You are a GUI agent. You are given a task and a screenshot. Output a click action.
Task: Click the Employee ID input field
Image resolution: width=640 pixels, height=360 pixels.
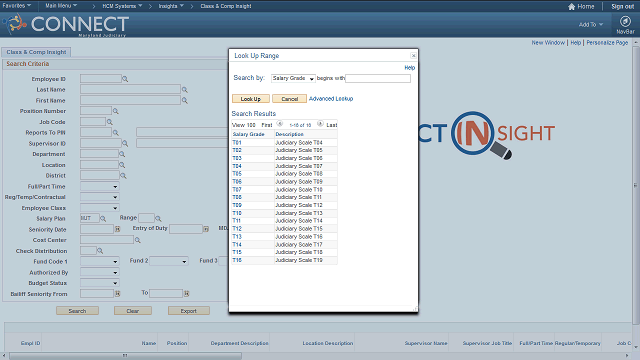tap(101, 79)
